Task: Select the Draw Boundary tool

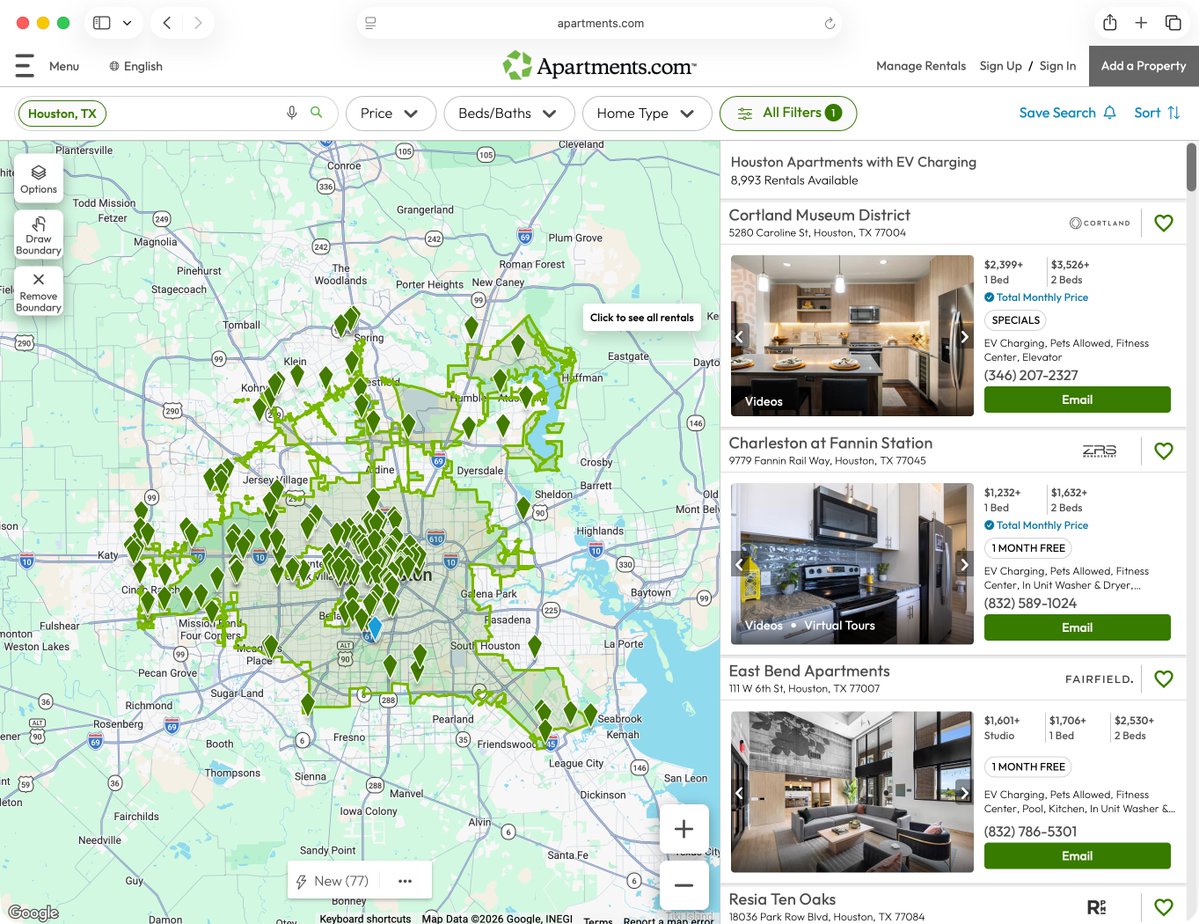Action: pos(38,235)
